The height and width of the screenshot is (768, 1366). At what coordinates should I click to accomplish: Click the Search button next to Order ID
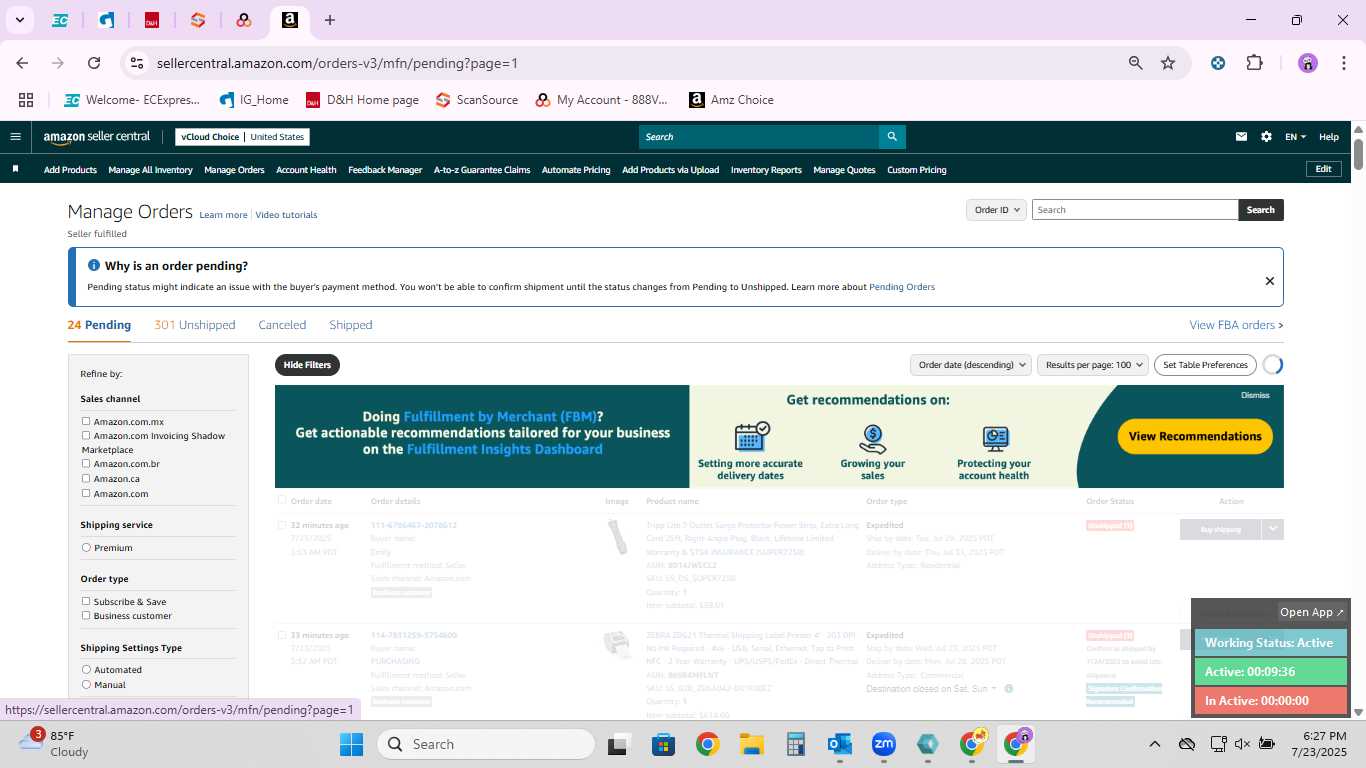pos(1260,210)
